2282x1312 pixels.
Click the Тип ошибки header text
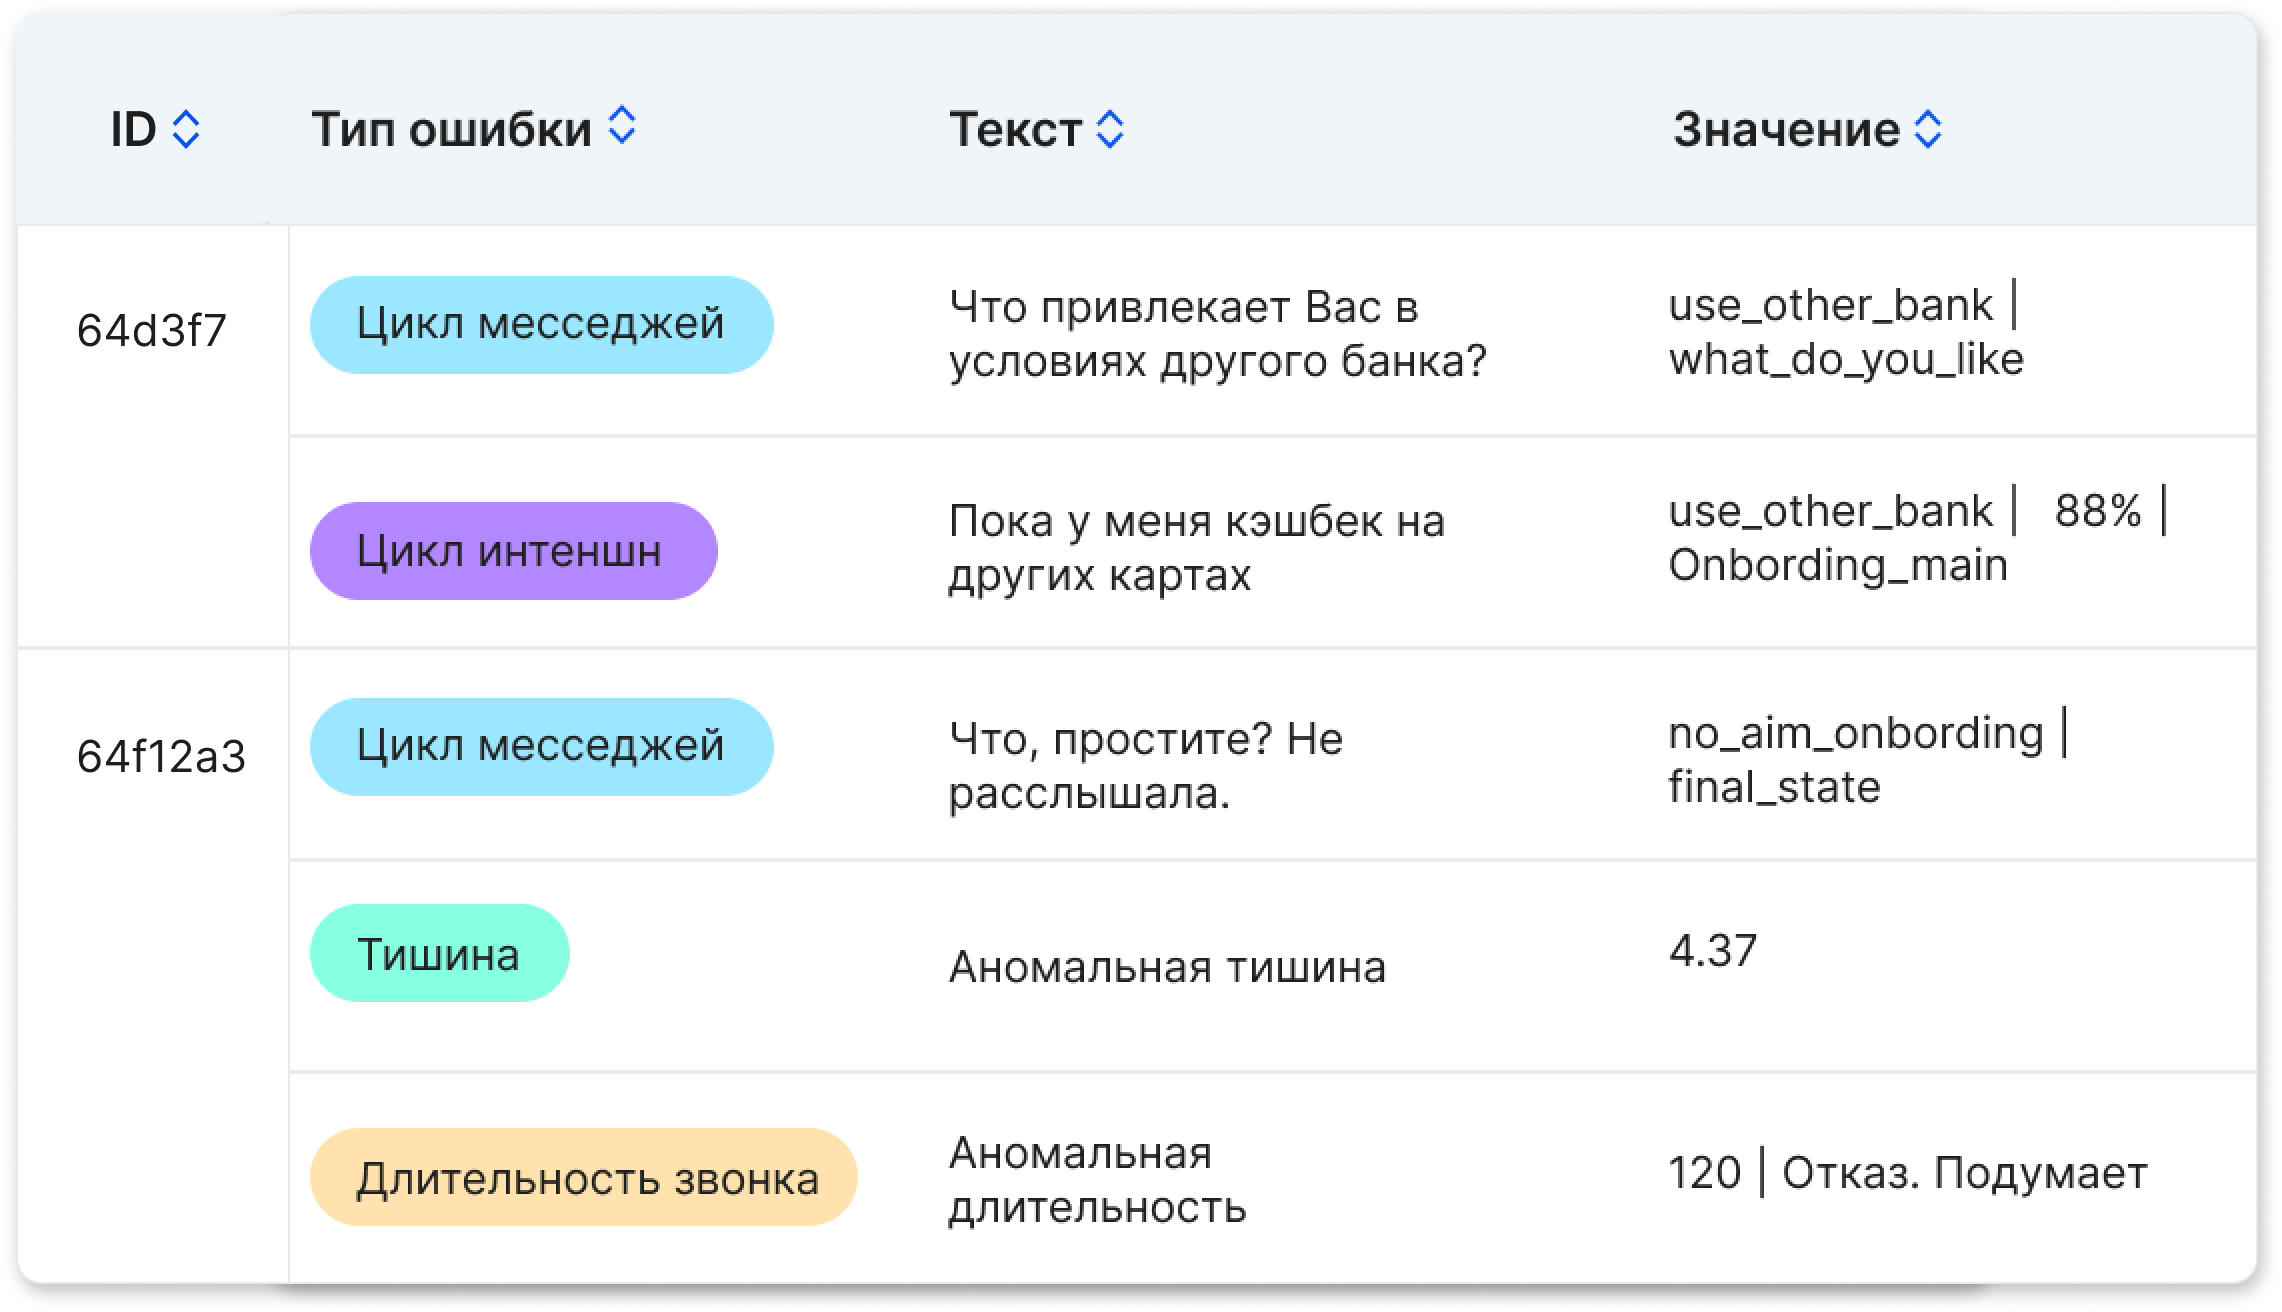(x=451, y=130)
